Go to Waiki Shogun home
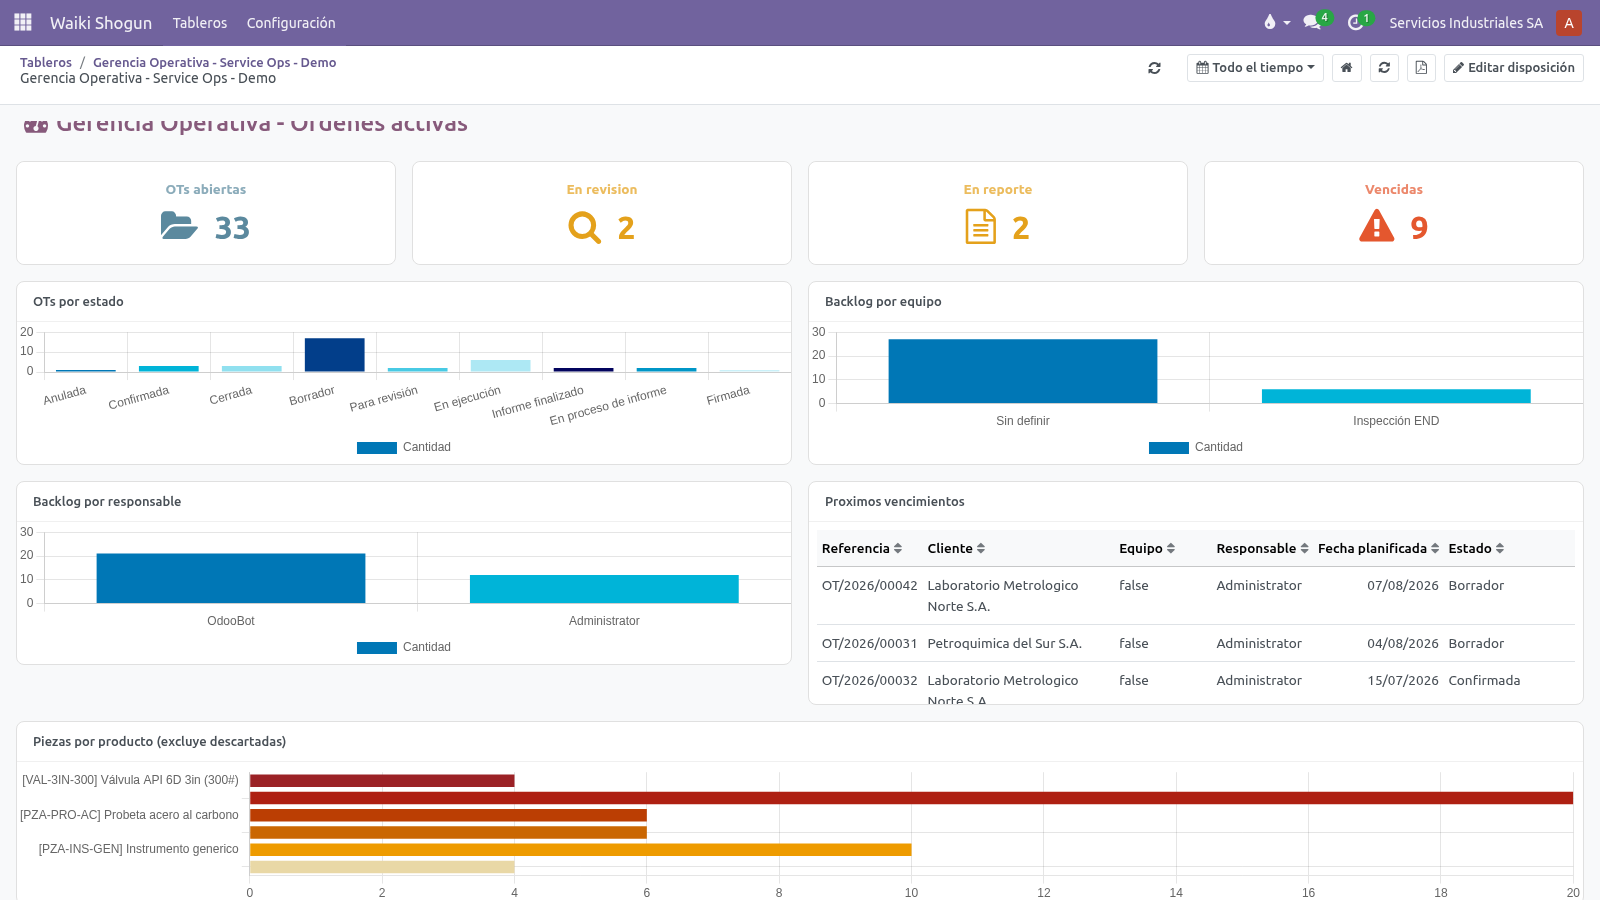 [x=101, y=22]
